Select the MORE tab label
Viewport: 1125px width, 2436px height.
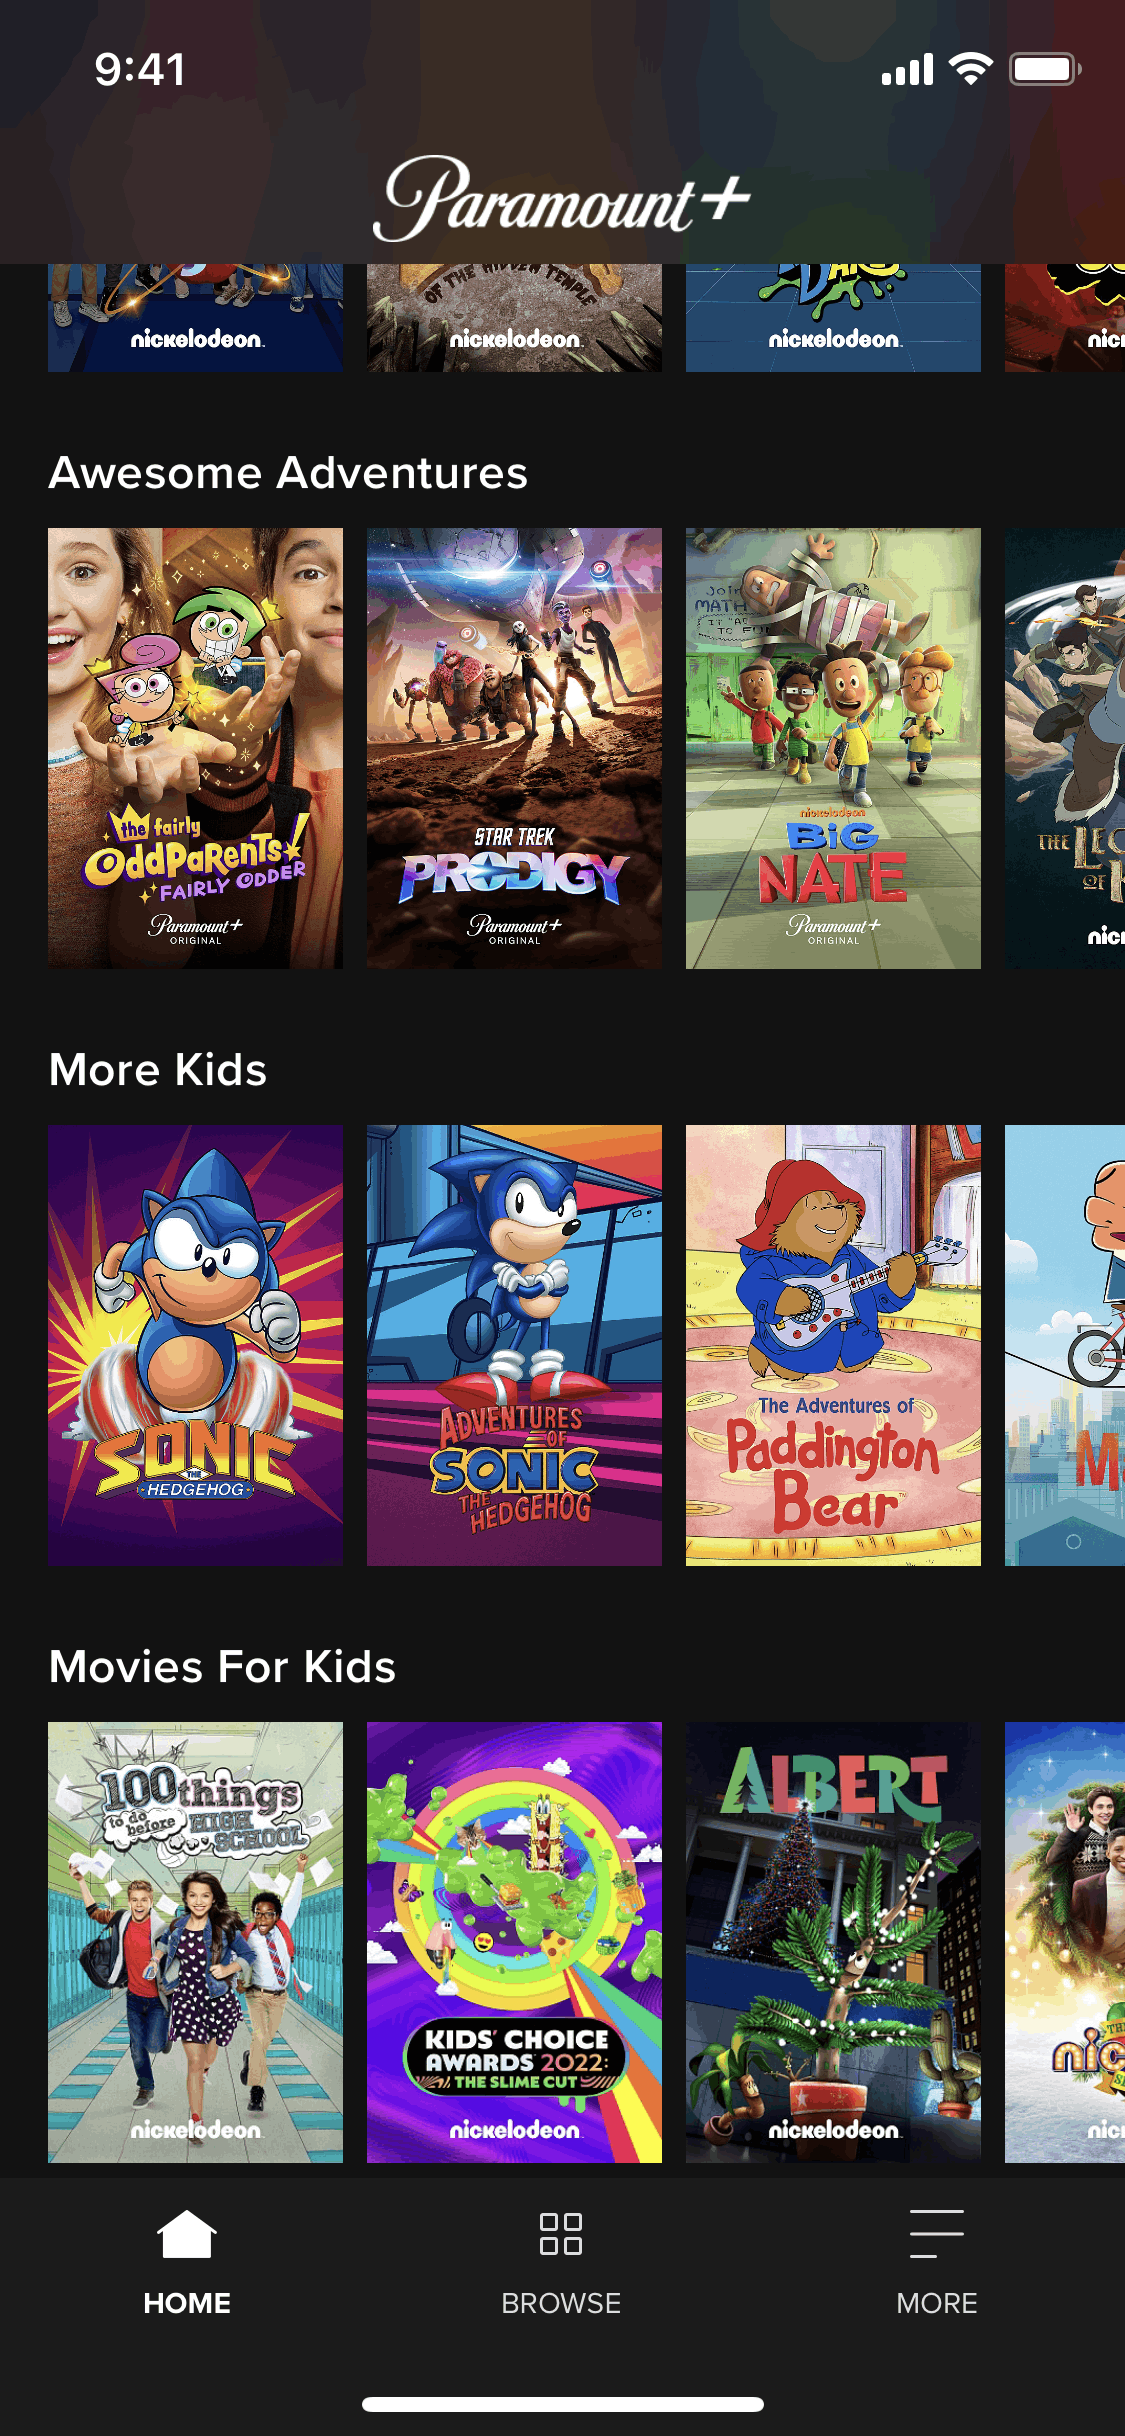937,2303
